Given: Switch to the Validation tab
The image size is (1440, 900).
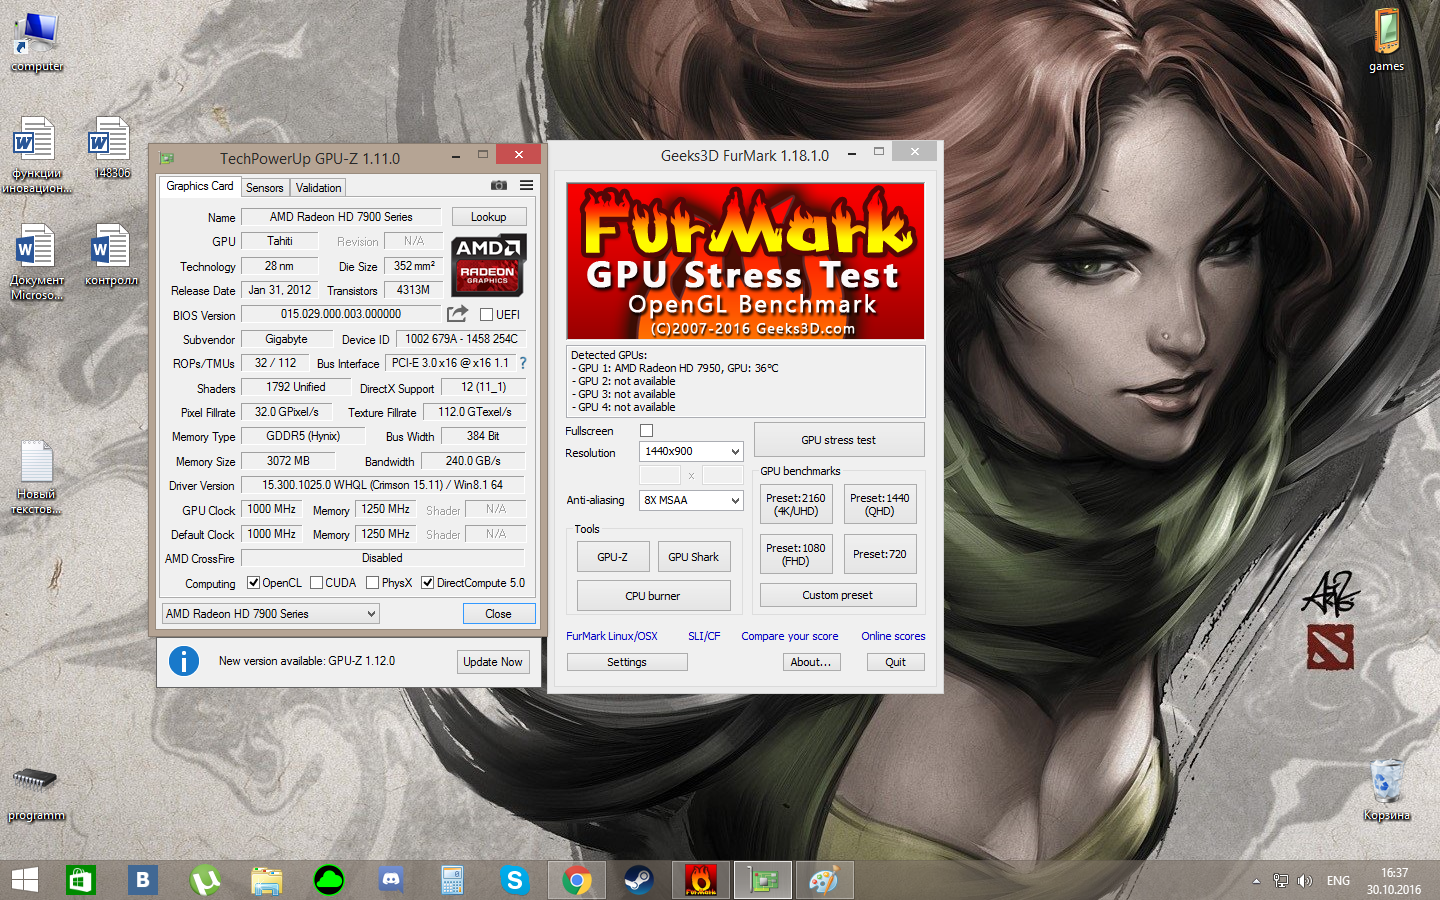Looking at the screenshot, I should point(318,188).
